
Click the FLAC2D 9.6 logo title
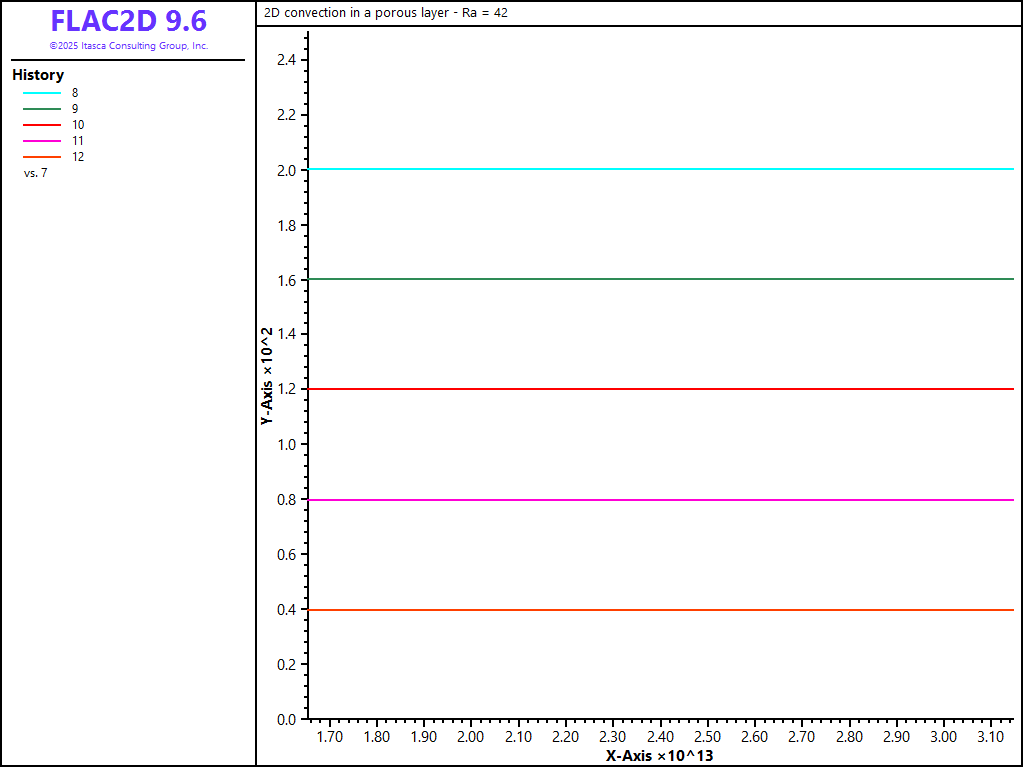pos(128,21)
